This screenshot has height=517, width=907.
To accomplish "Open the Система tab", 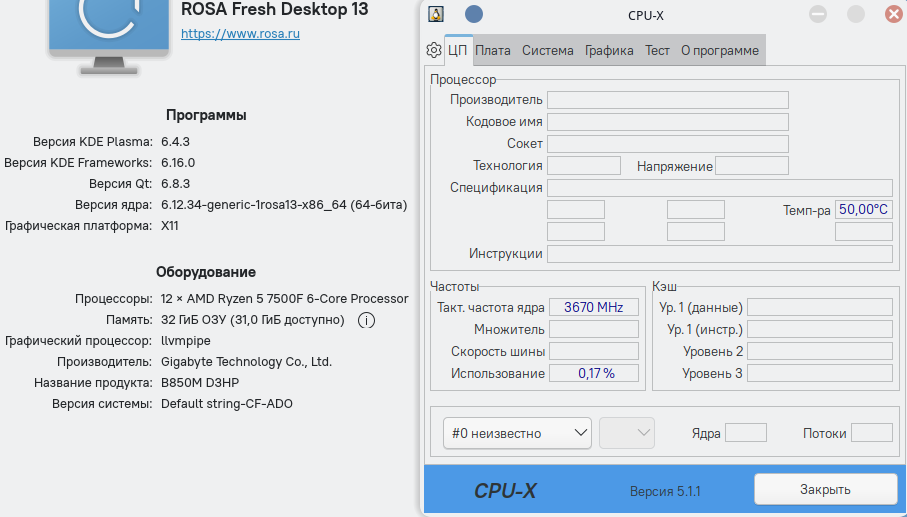I will point(547,51).
